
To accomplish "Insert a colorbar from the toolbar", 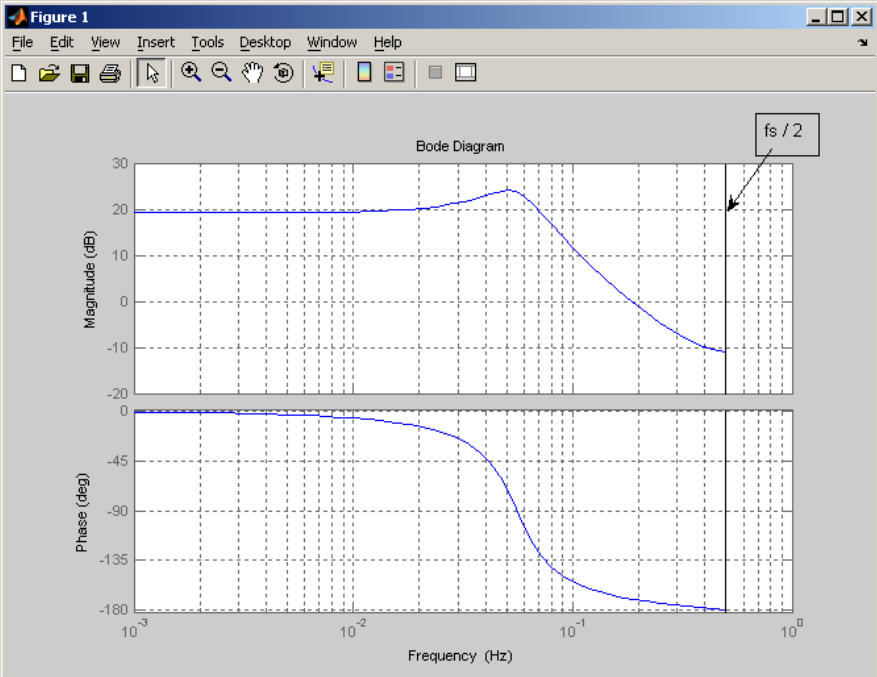I will (x=364, y=73).
